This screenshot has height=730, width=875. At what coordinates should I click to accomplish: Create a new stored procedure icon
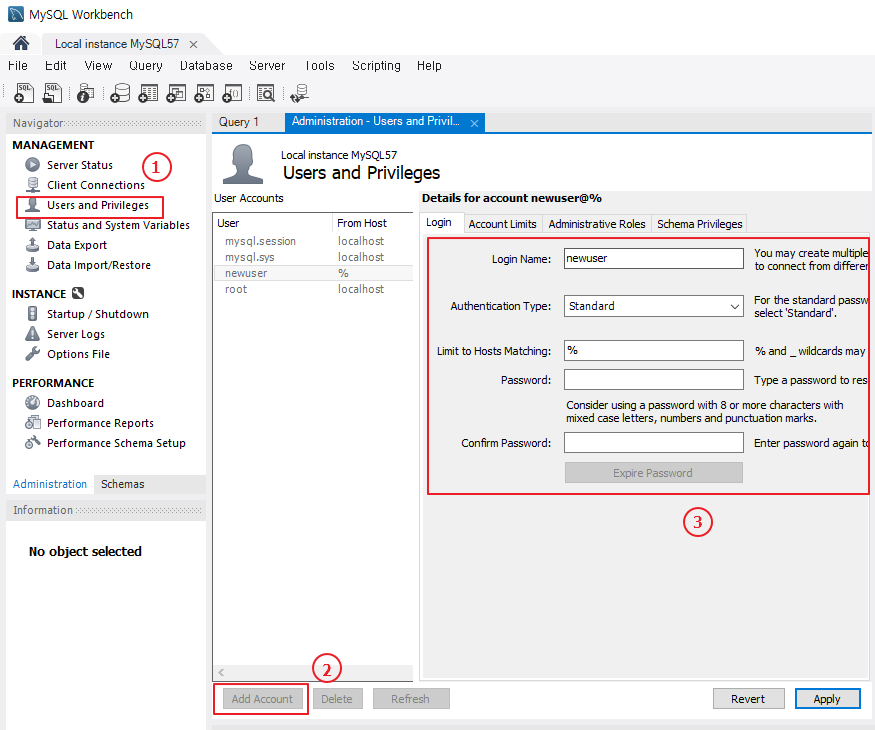[204, 93]
